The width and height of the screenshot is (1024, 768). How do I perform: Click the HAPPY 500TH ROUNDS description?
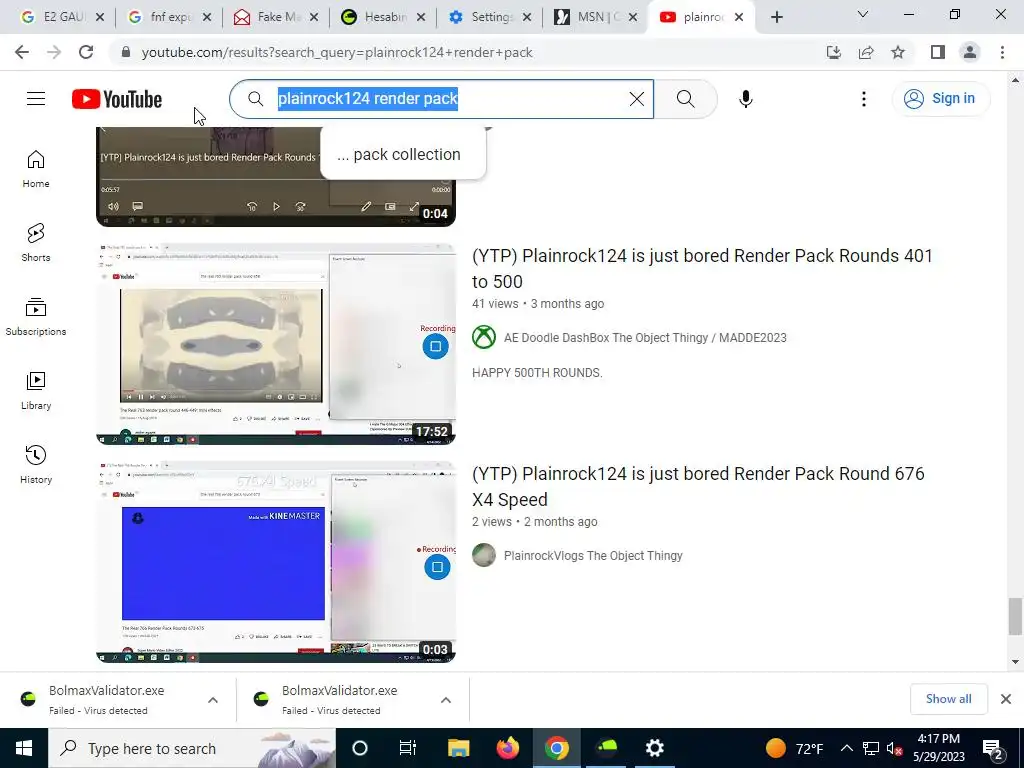[x=537, y=373]
